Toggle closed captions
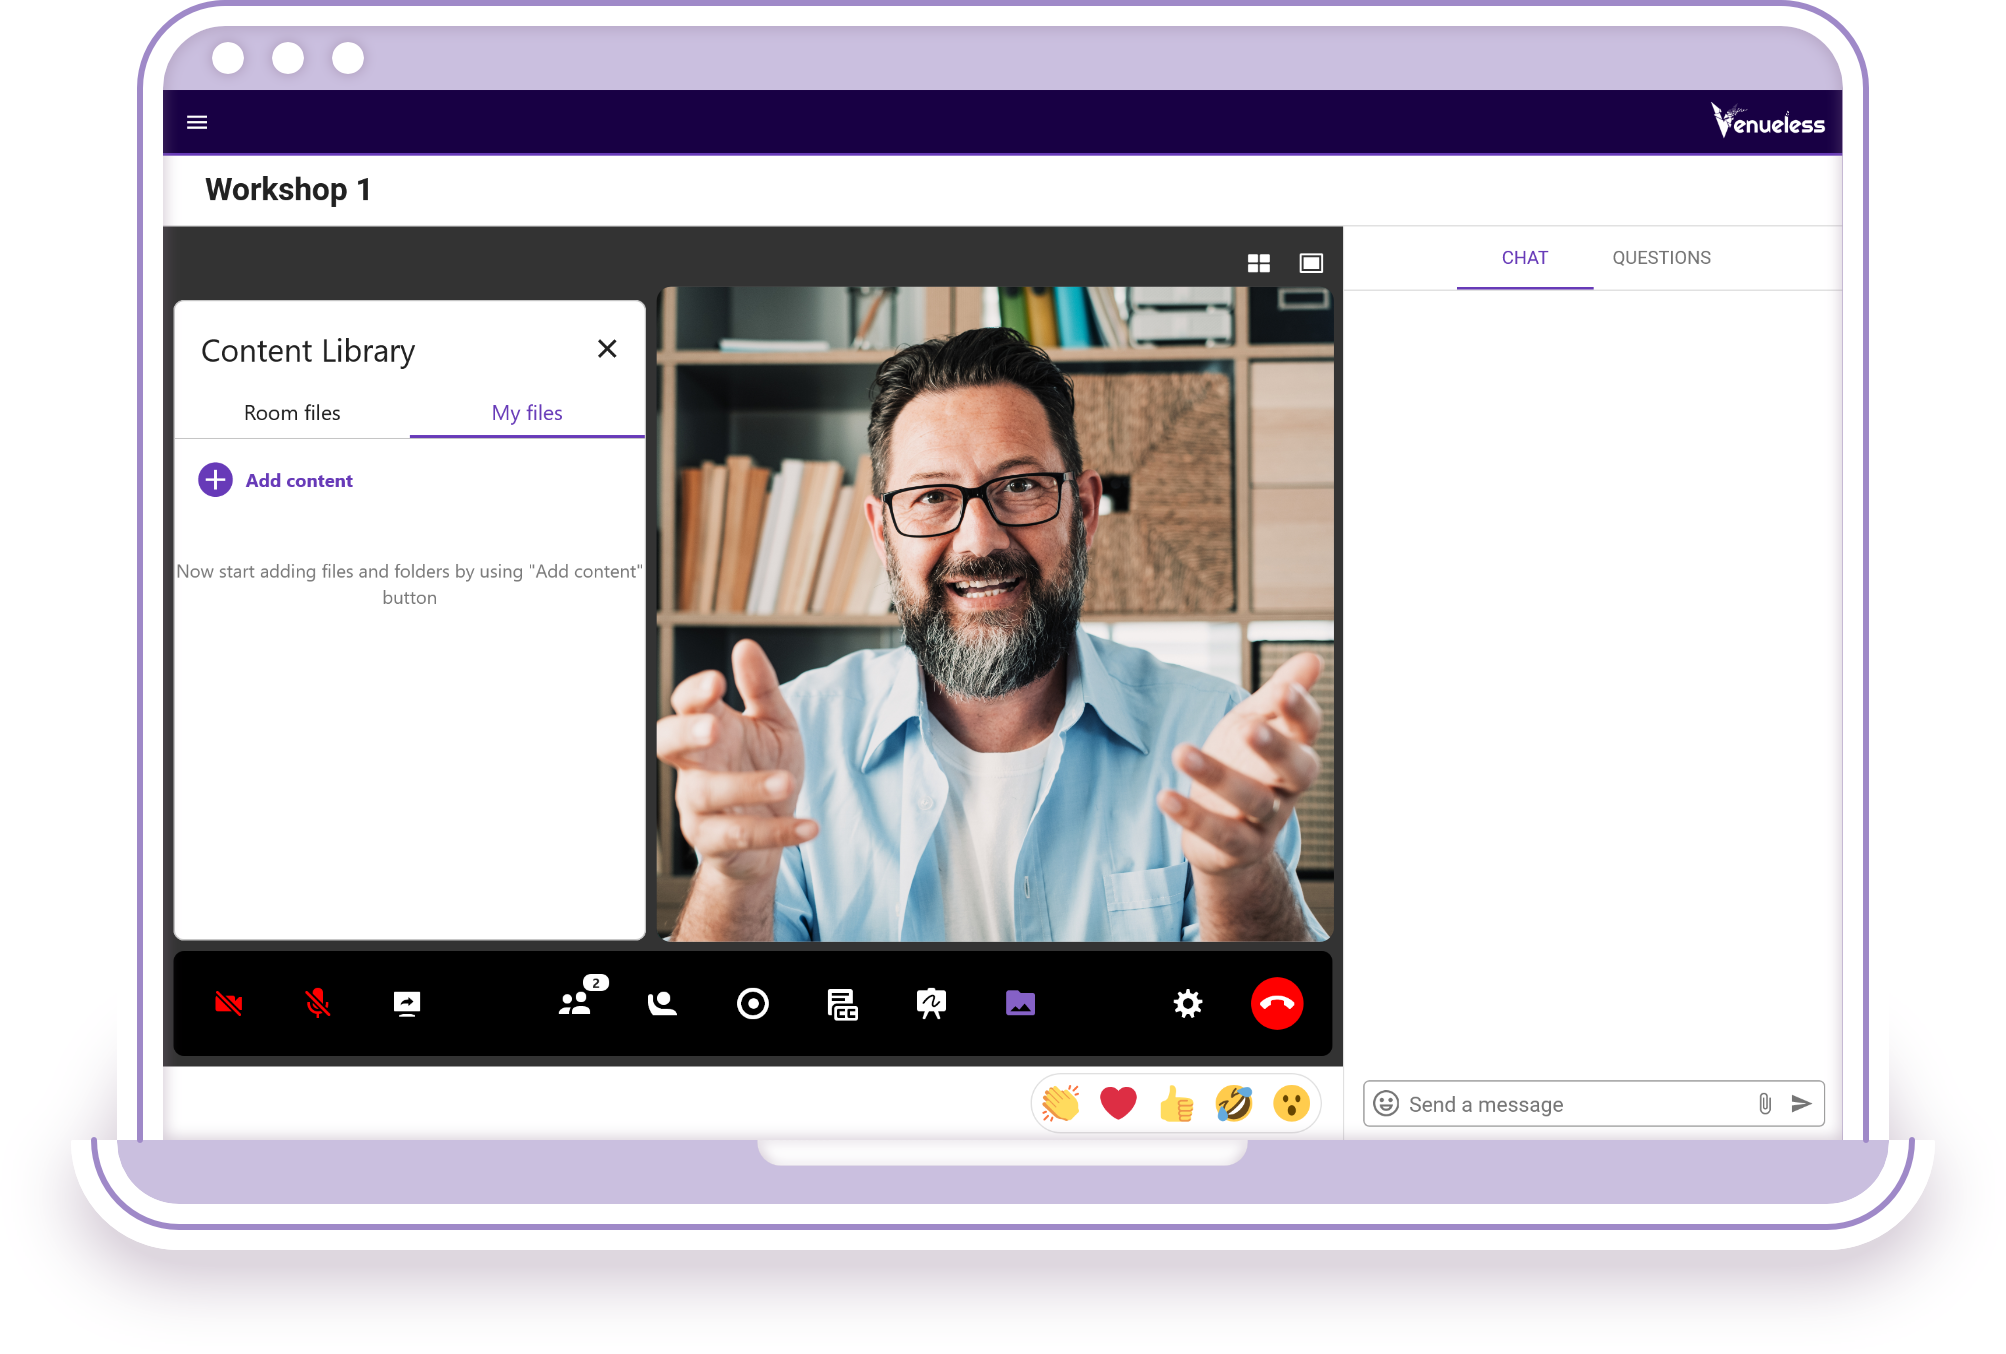Viewport: 2006px width, 1354px height. click(843, 1003)
